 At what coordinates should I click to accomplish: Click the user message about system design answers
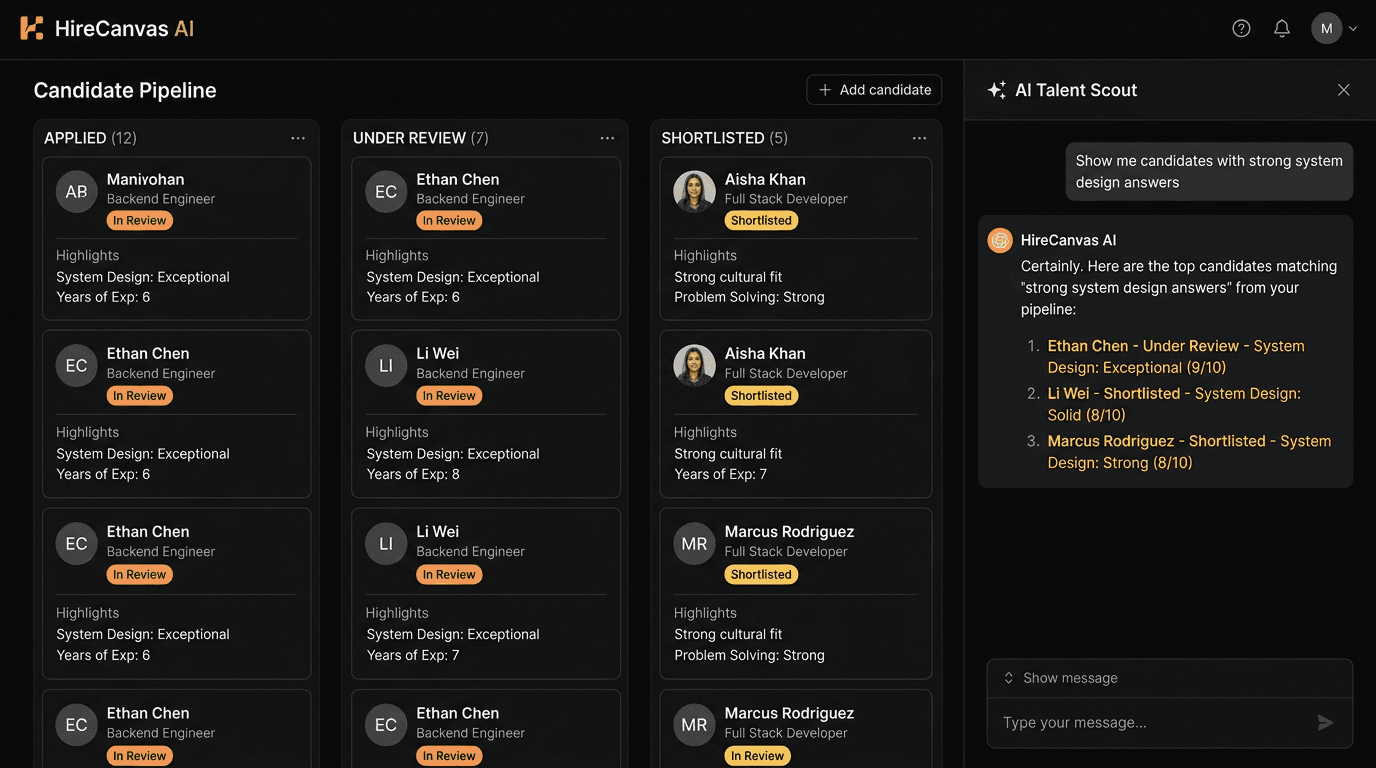coord(1209,171)
